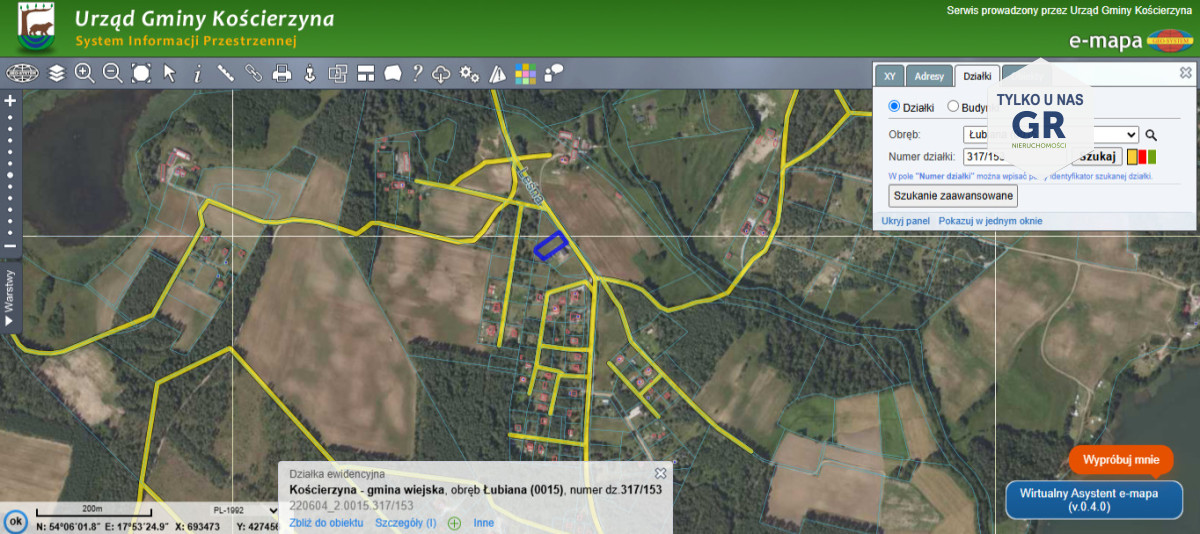Select the Działki radio button
Screen dimensions: 1200x534
(x=895, y=107)
